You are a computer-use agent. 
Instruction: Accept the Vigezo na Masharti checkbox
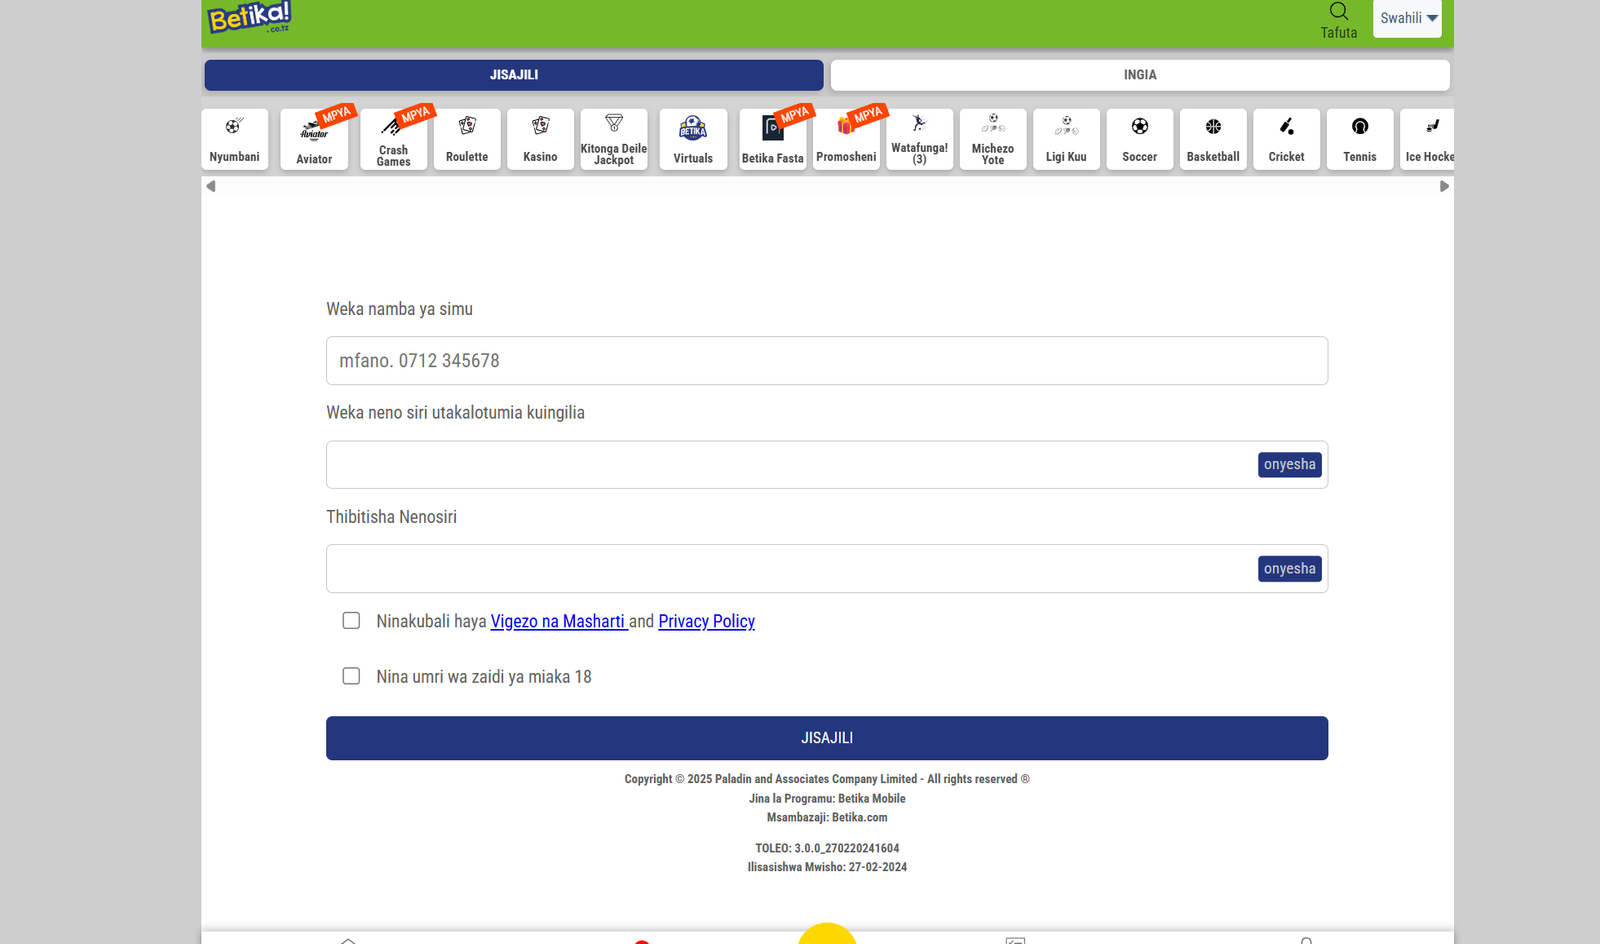coord(351,621)
